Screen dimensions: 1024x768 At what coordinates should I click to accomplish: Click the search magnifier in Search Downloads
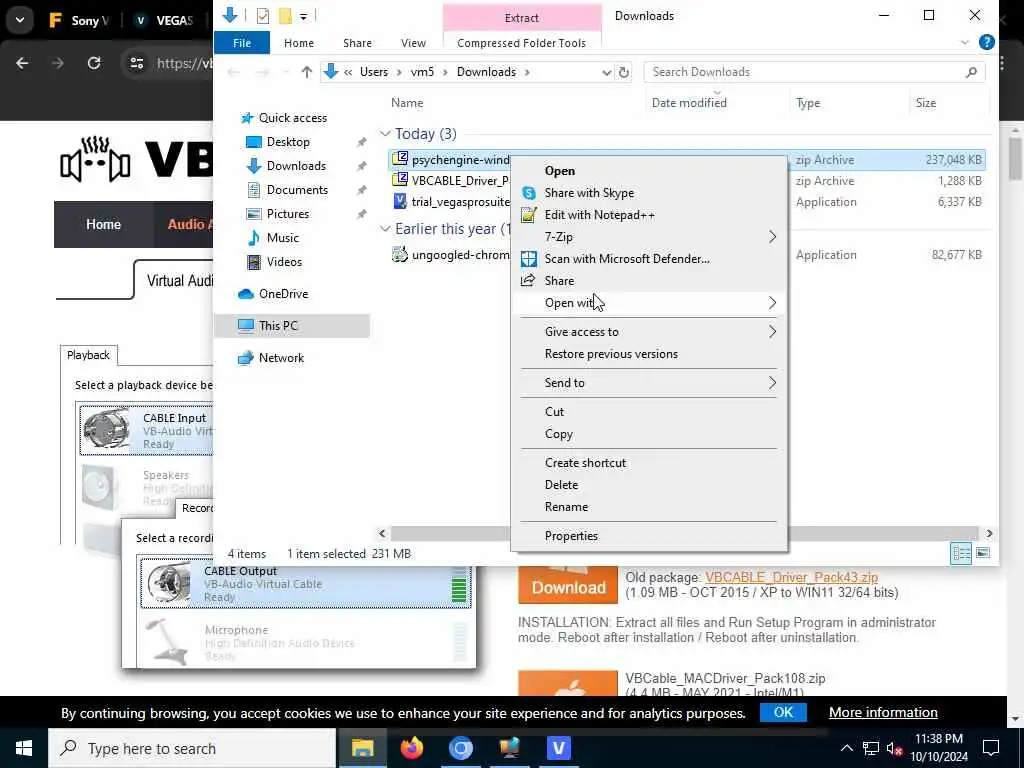click(971, 72)
